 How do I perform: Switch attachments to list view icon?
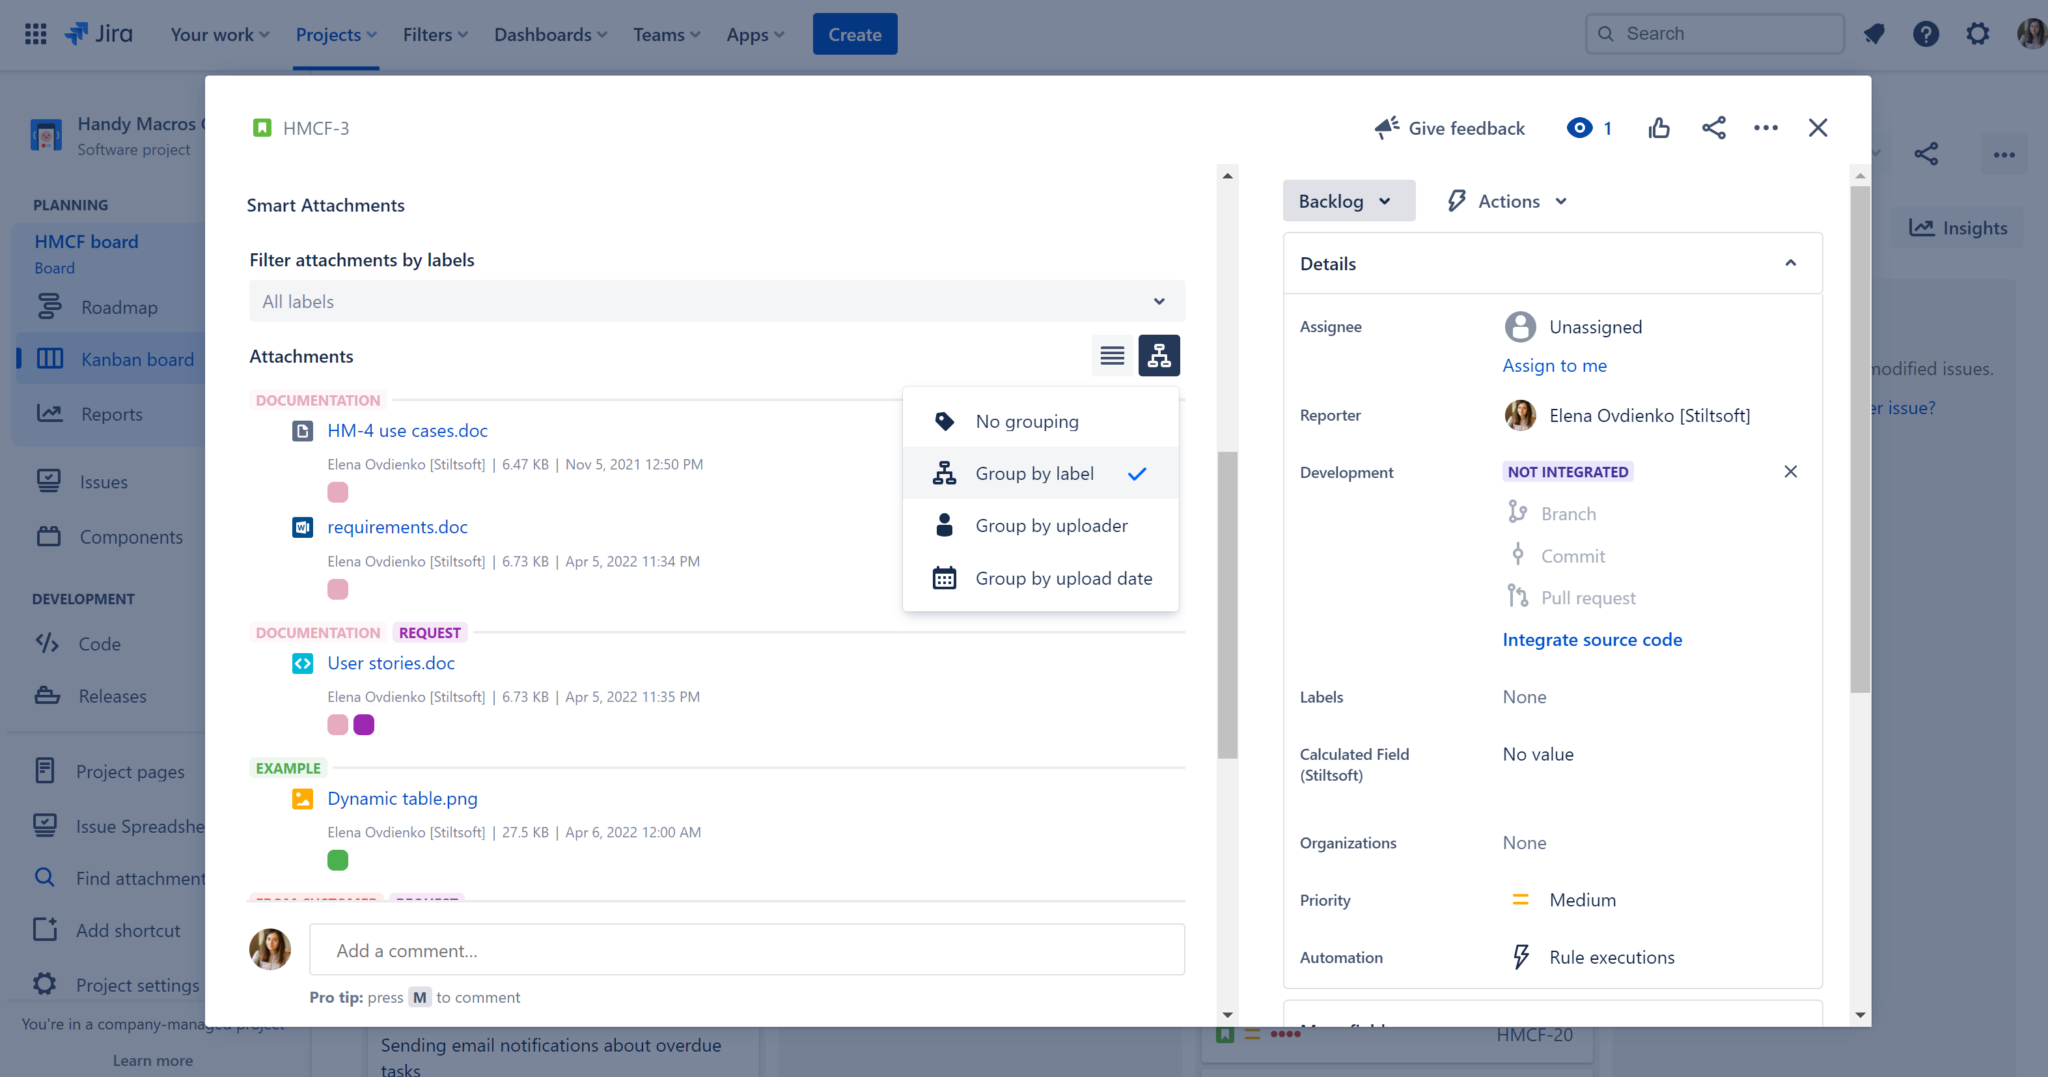(x=1111, y=355)
